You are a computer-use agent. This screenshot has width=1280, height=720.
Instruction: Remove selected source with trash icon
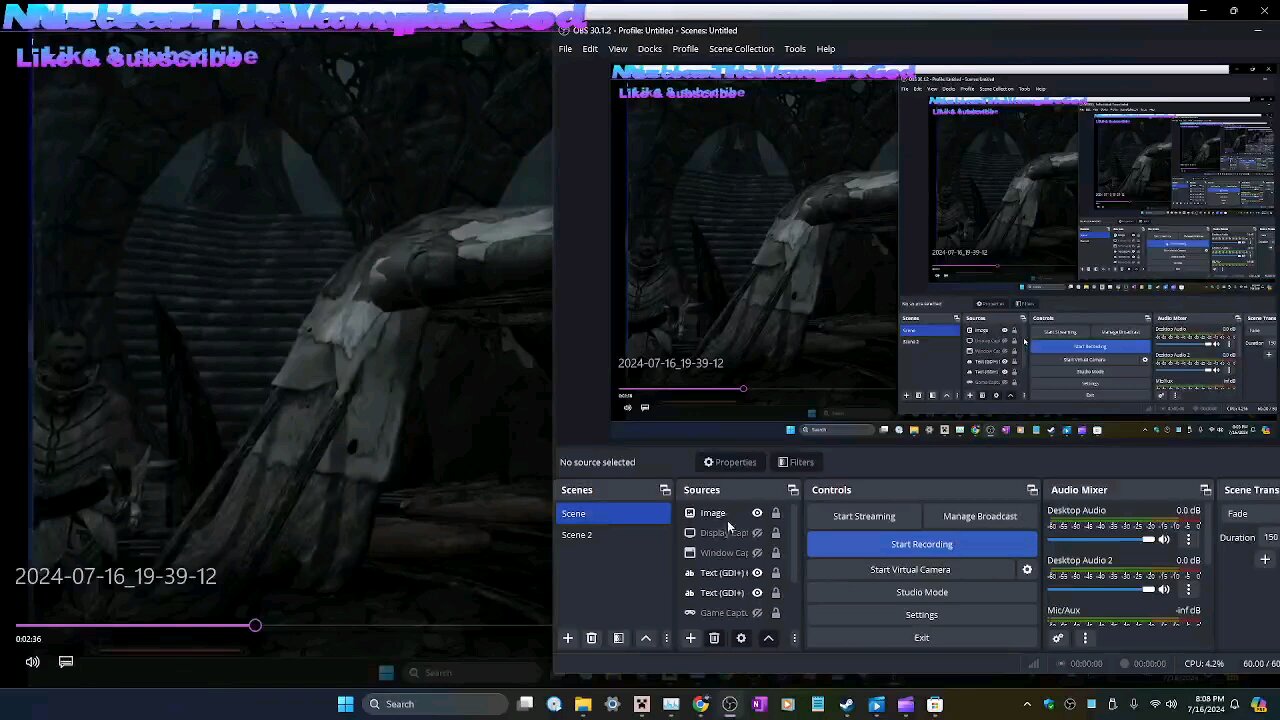pos(714,638)
